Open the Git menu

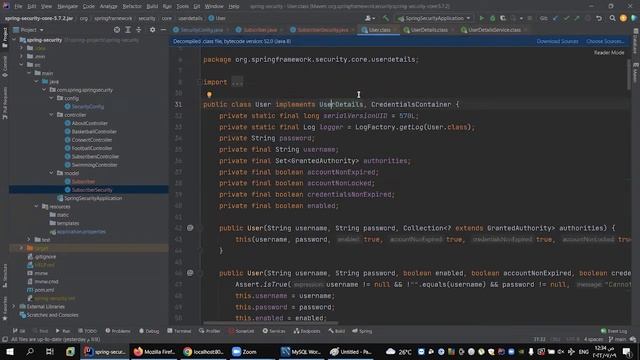pos(197,7)
